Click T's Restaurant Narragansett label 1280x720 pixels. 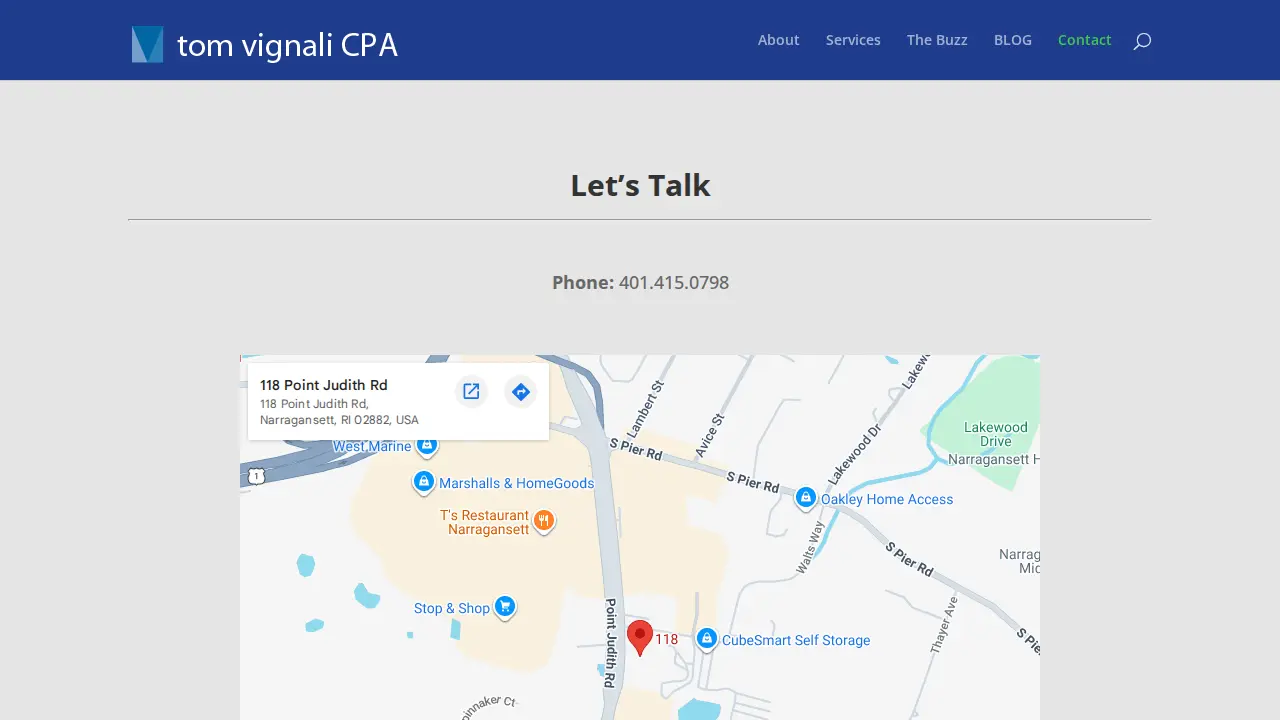(x=486, y=522)
